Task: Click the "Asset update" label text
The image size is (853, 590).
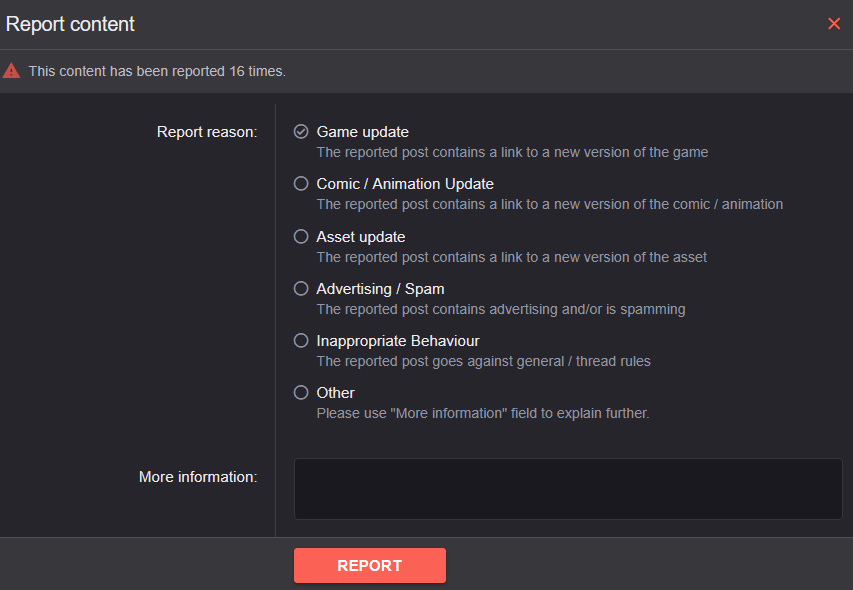Action: 361,237
